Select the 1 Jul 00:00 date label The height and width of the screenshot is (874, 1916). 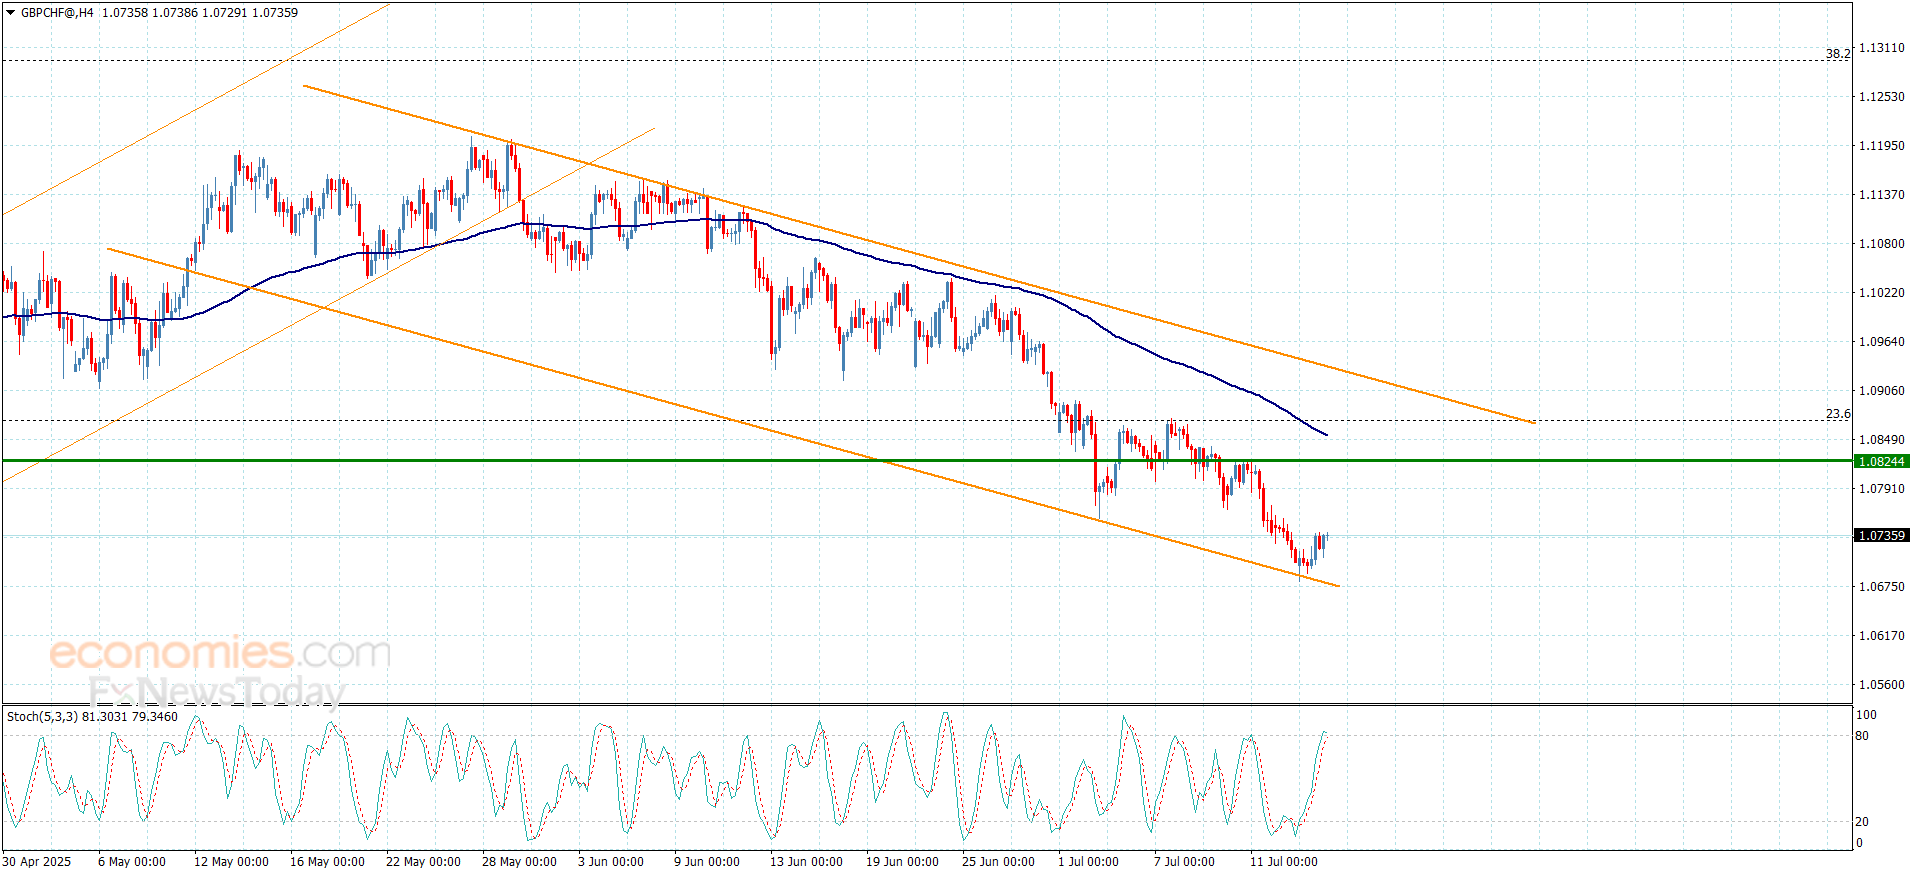tap(1088, 861)
